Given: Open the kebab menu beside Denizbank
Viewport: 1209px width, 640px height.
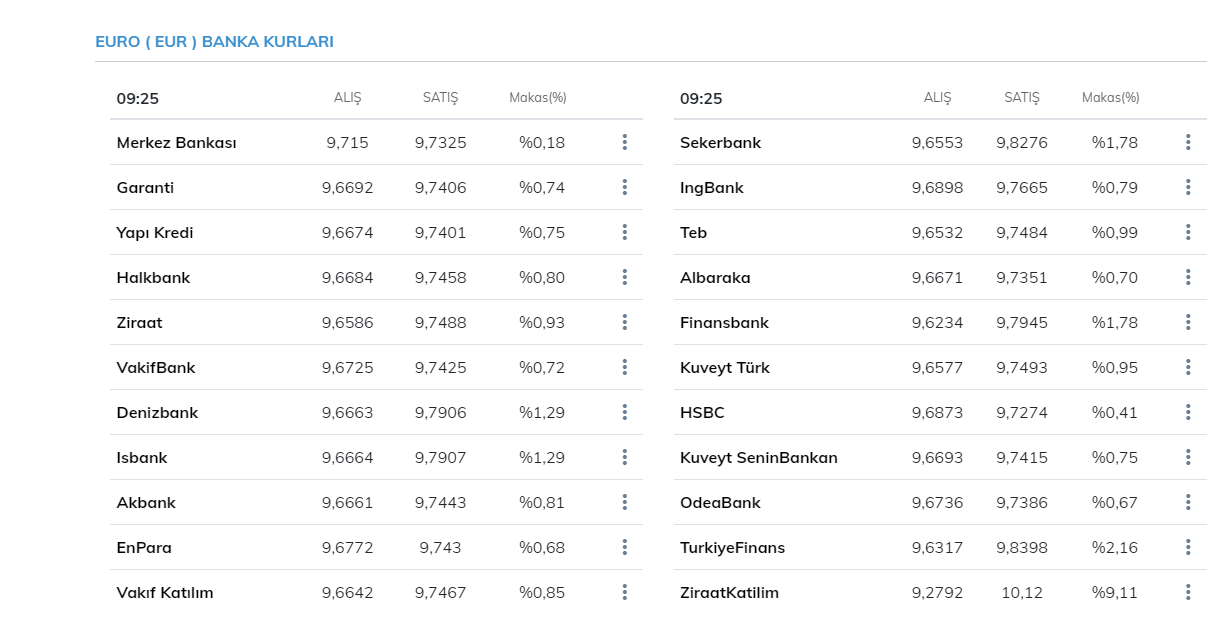Looking at the screenshot, I should pyautogui.click(x=624, y=412).
